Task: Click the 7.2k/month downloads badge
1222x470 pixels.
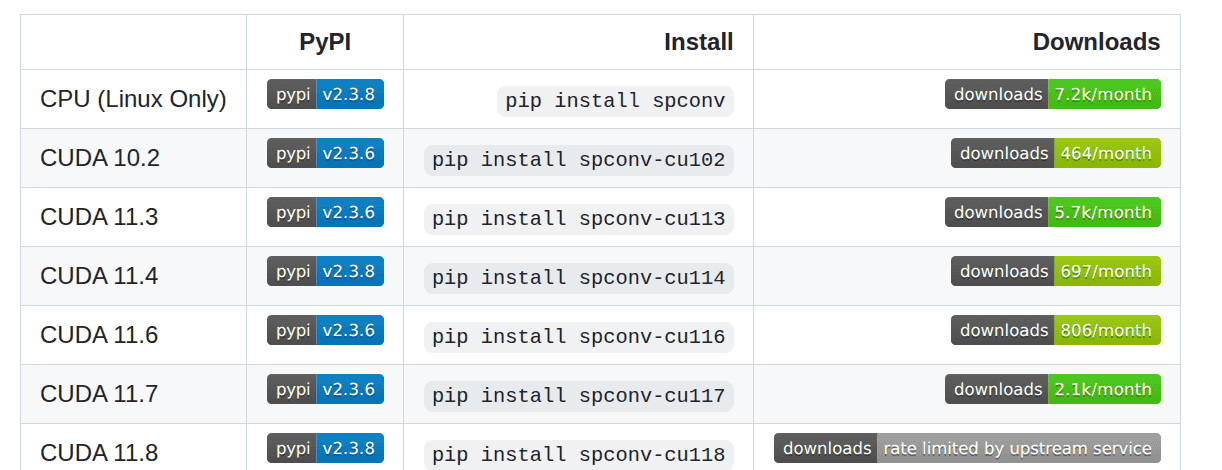Action: (1052, 95)
